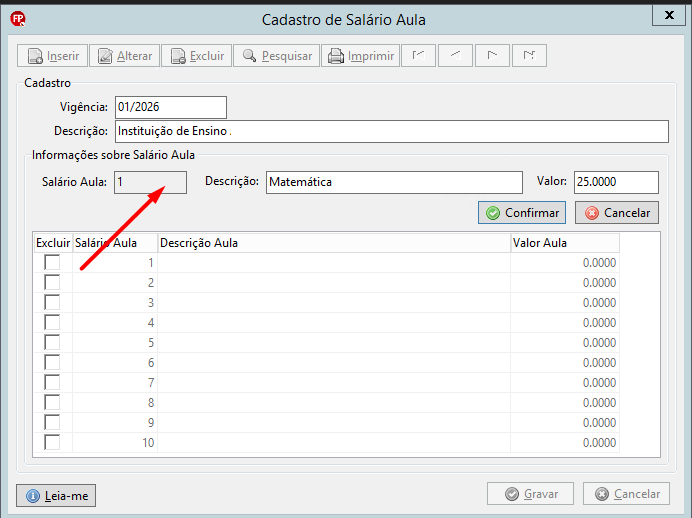Click the Gravar save button
The height and width of the screenshot is (518, 692).
click(x=530, y=494)
